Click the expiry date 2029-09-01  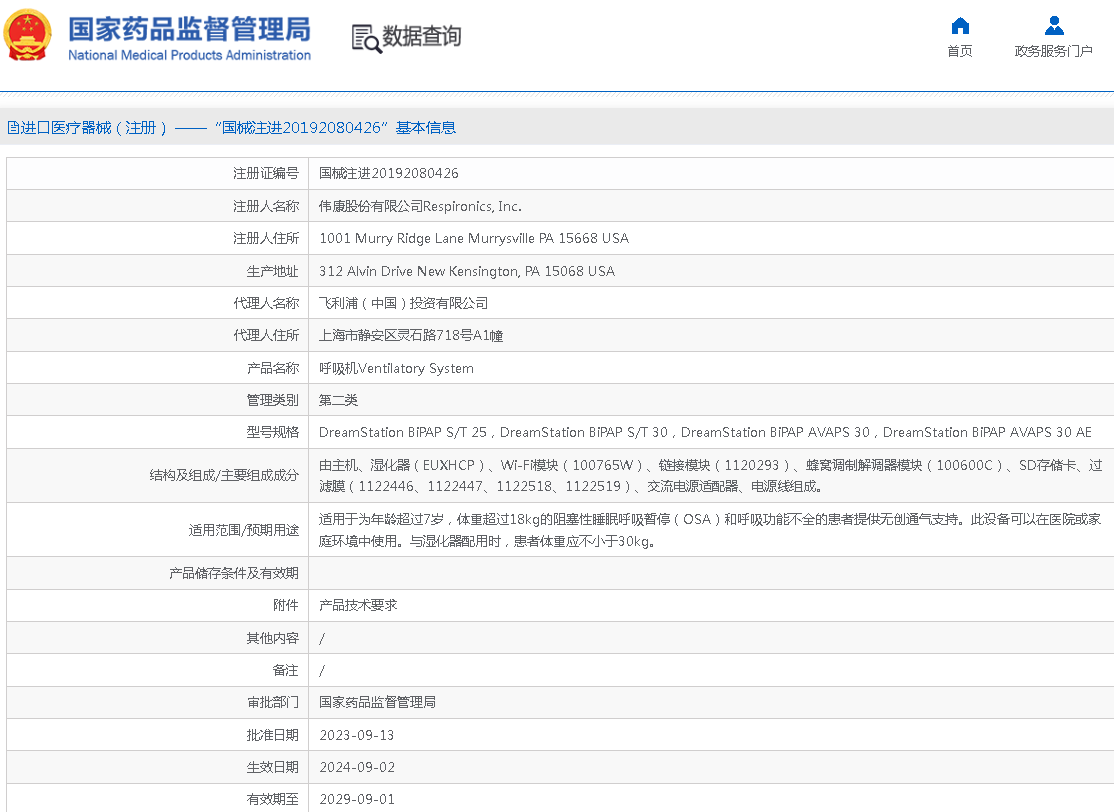tap(357, 799)
